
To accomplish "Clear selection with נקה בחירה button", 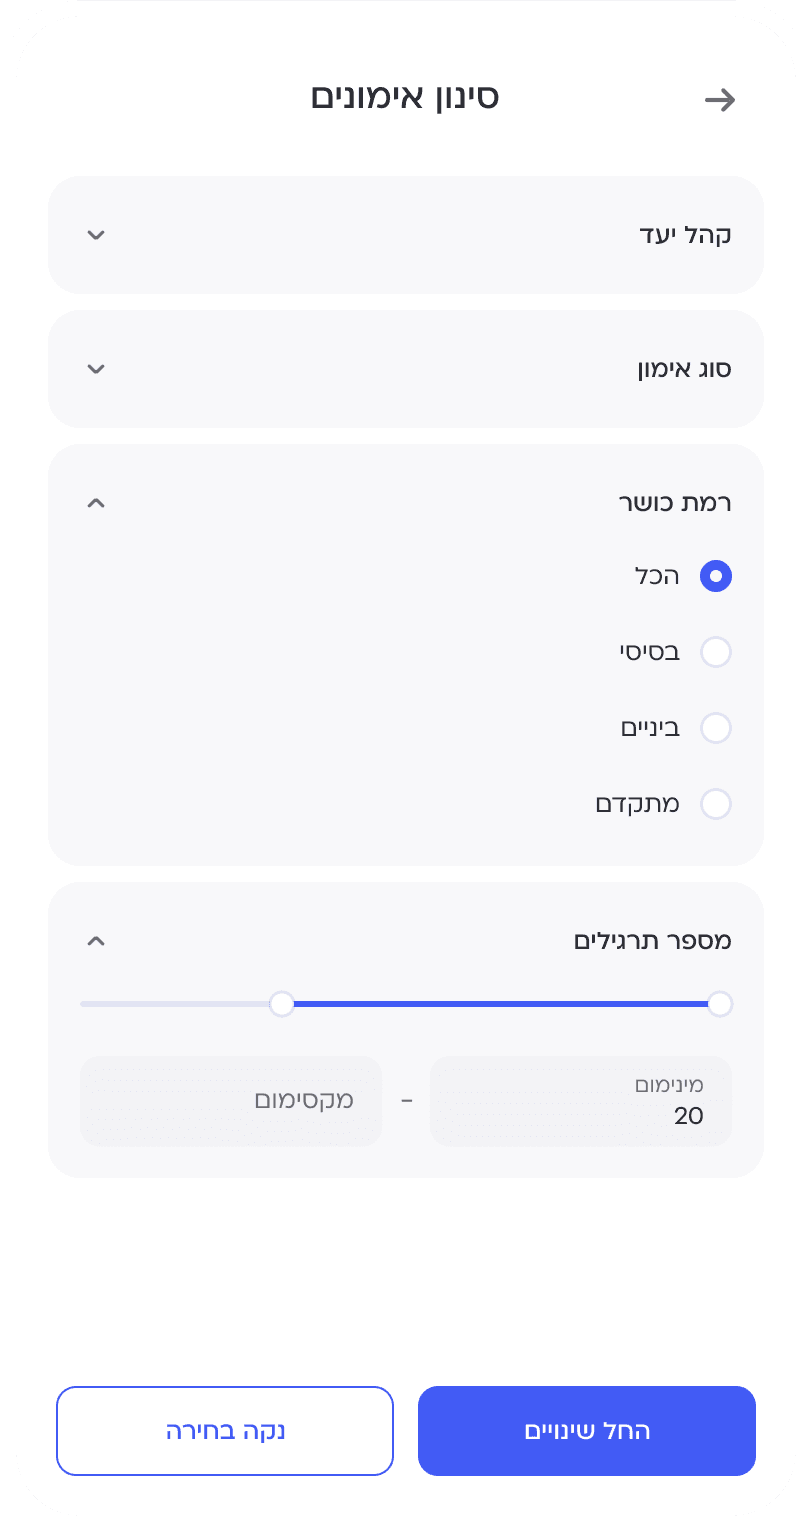I will 225,1431.
